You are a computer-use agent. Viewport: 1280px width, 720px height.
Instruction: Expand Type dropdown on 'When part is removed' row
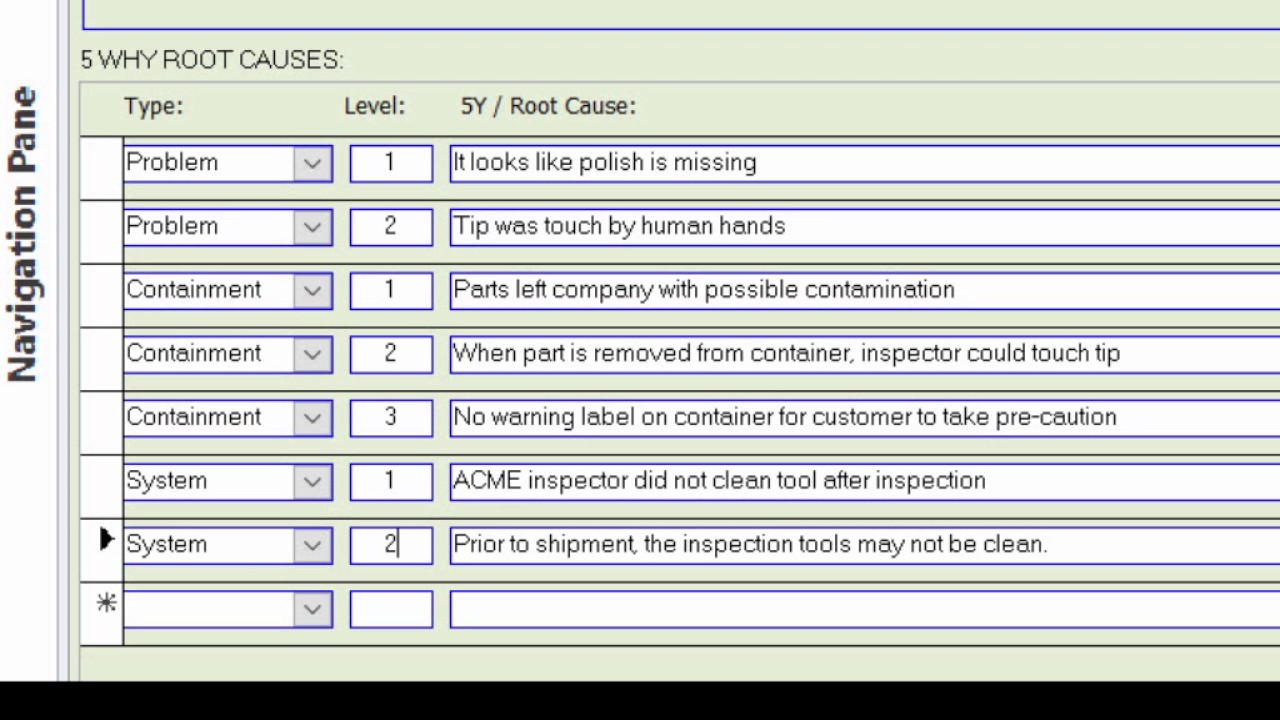tap(313, 354)
